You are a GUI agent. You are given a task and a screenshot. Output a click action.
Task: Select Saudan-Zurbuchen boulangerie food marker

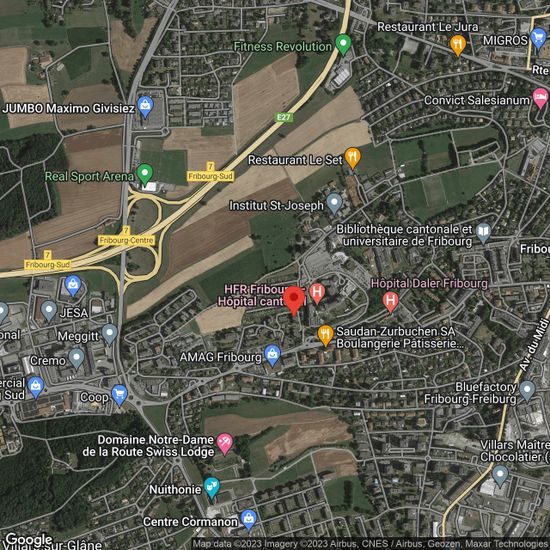point(326,335)
